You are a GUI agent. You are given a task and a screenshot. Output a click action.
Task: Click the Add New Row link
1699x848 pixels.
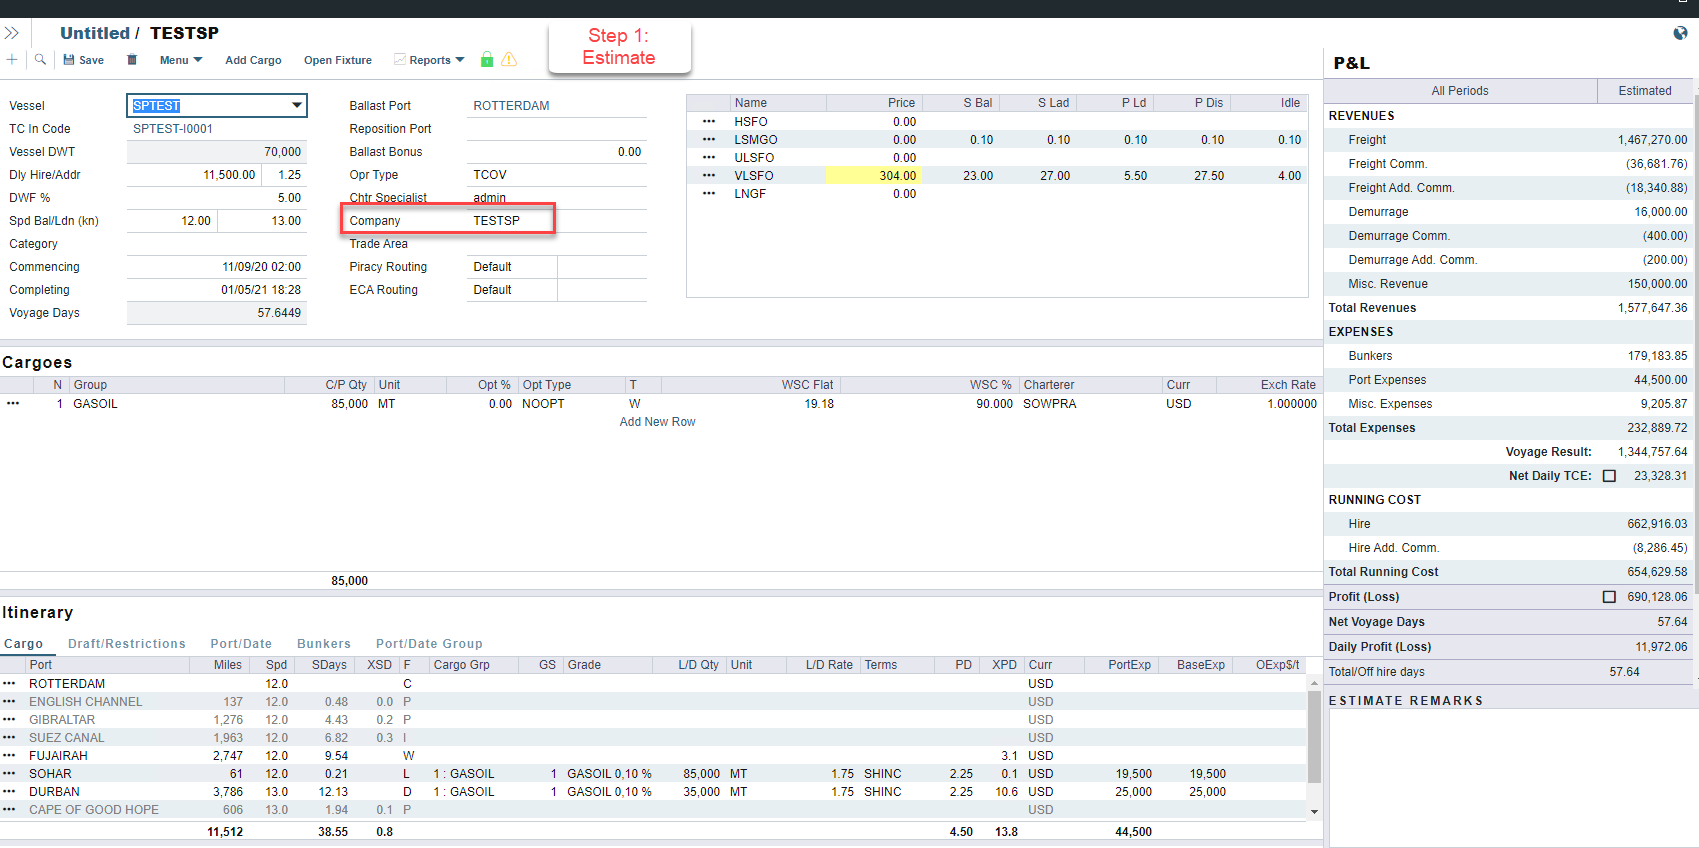(x=657, y=422)
